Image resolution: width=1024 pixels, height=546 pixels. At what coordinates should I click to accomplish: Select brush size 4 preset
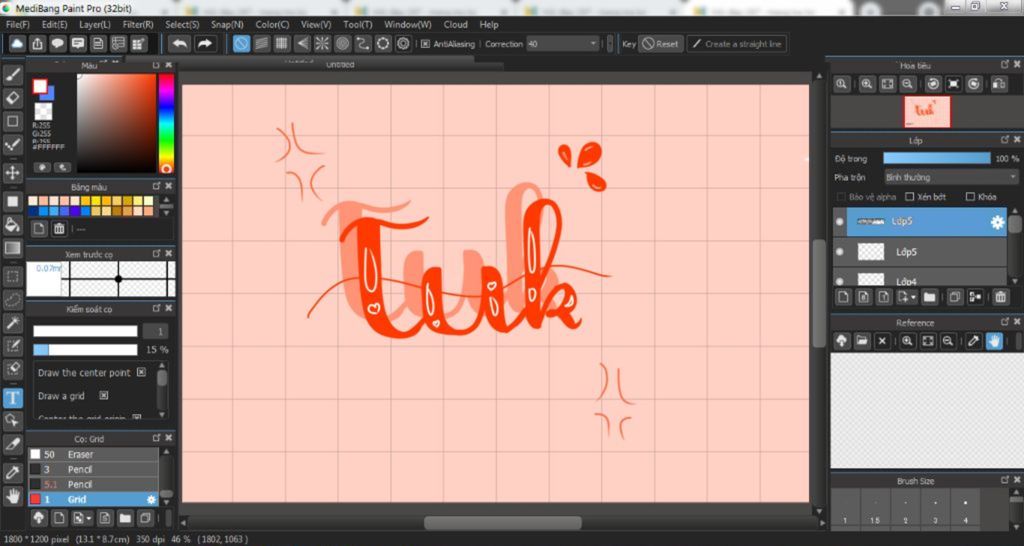click(965, 511)
